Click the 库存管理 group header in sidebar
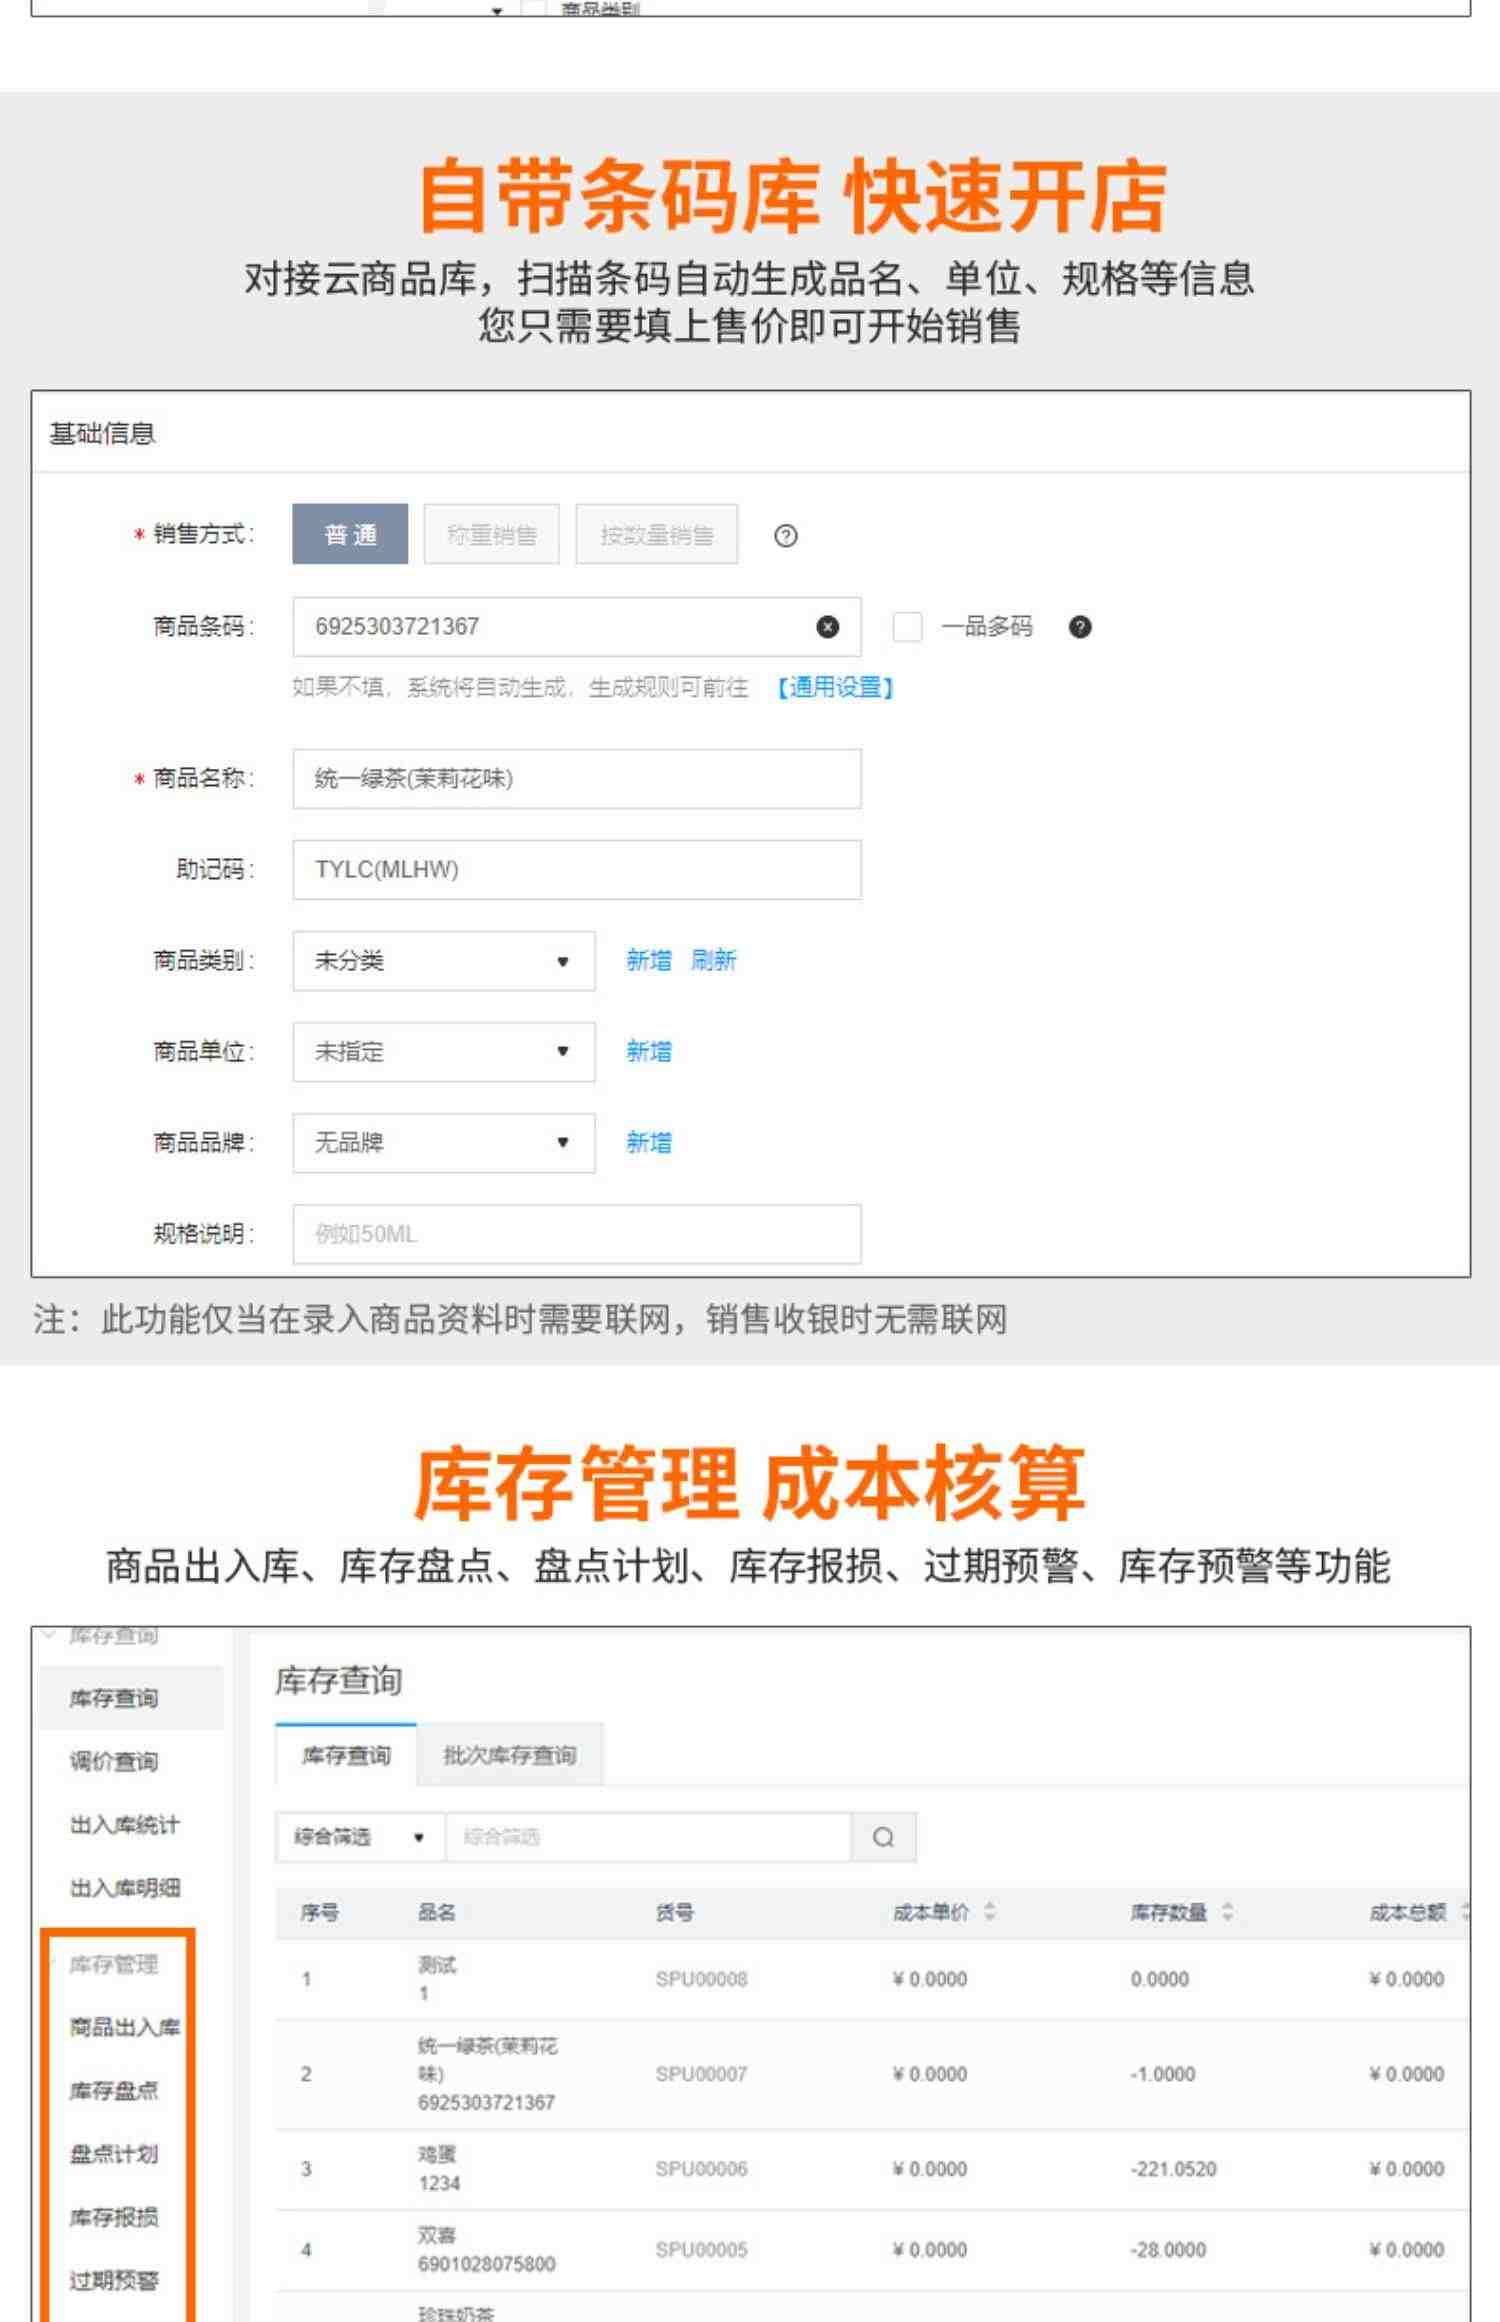This screenshot has height=2322, width=1500. coord(114,1964)
